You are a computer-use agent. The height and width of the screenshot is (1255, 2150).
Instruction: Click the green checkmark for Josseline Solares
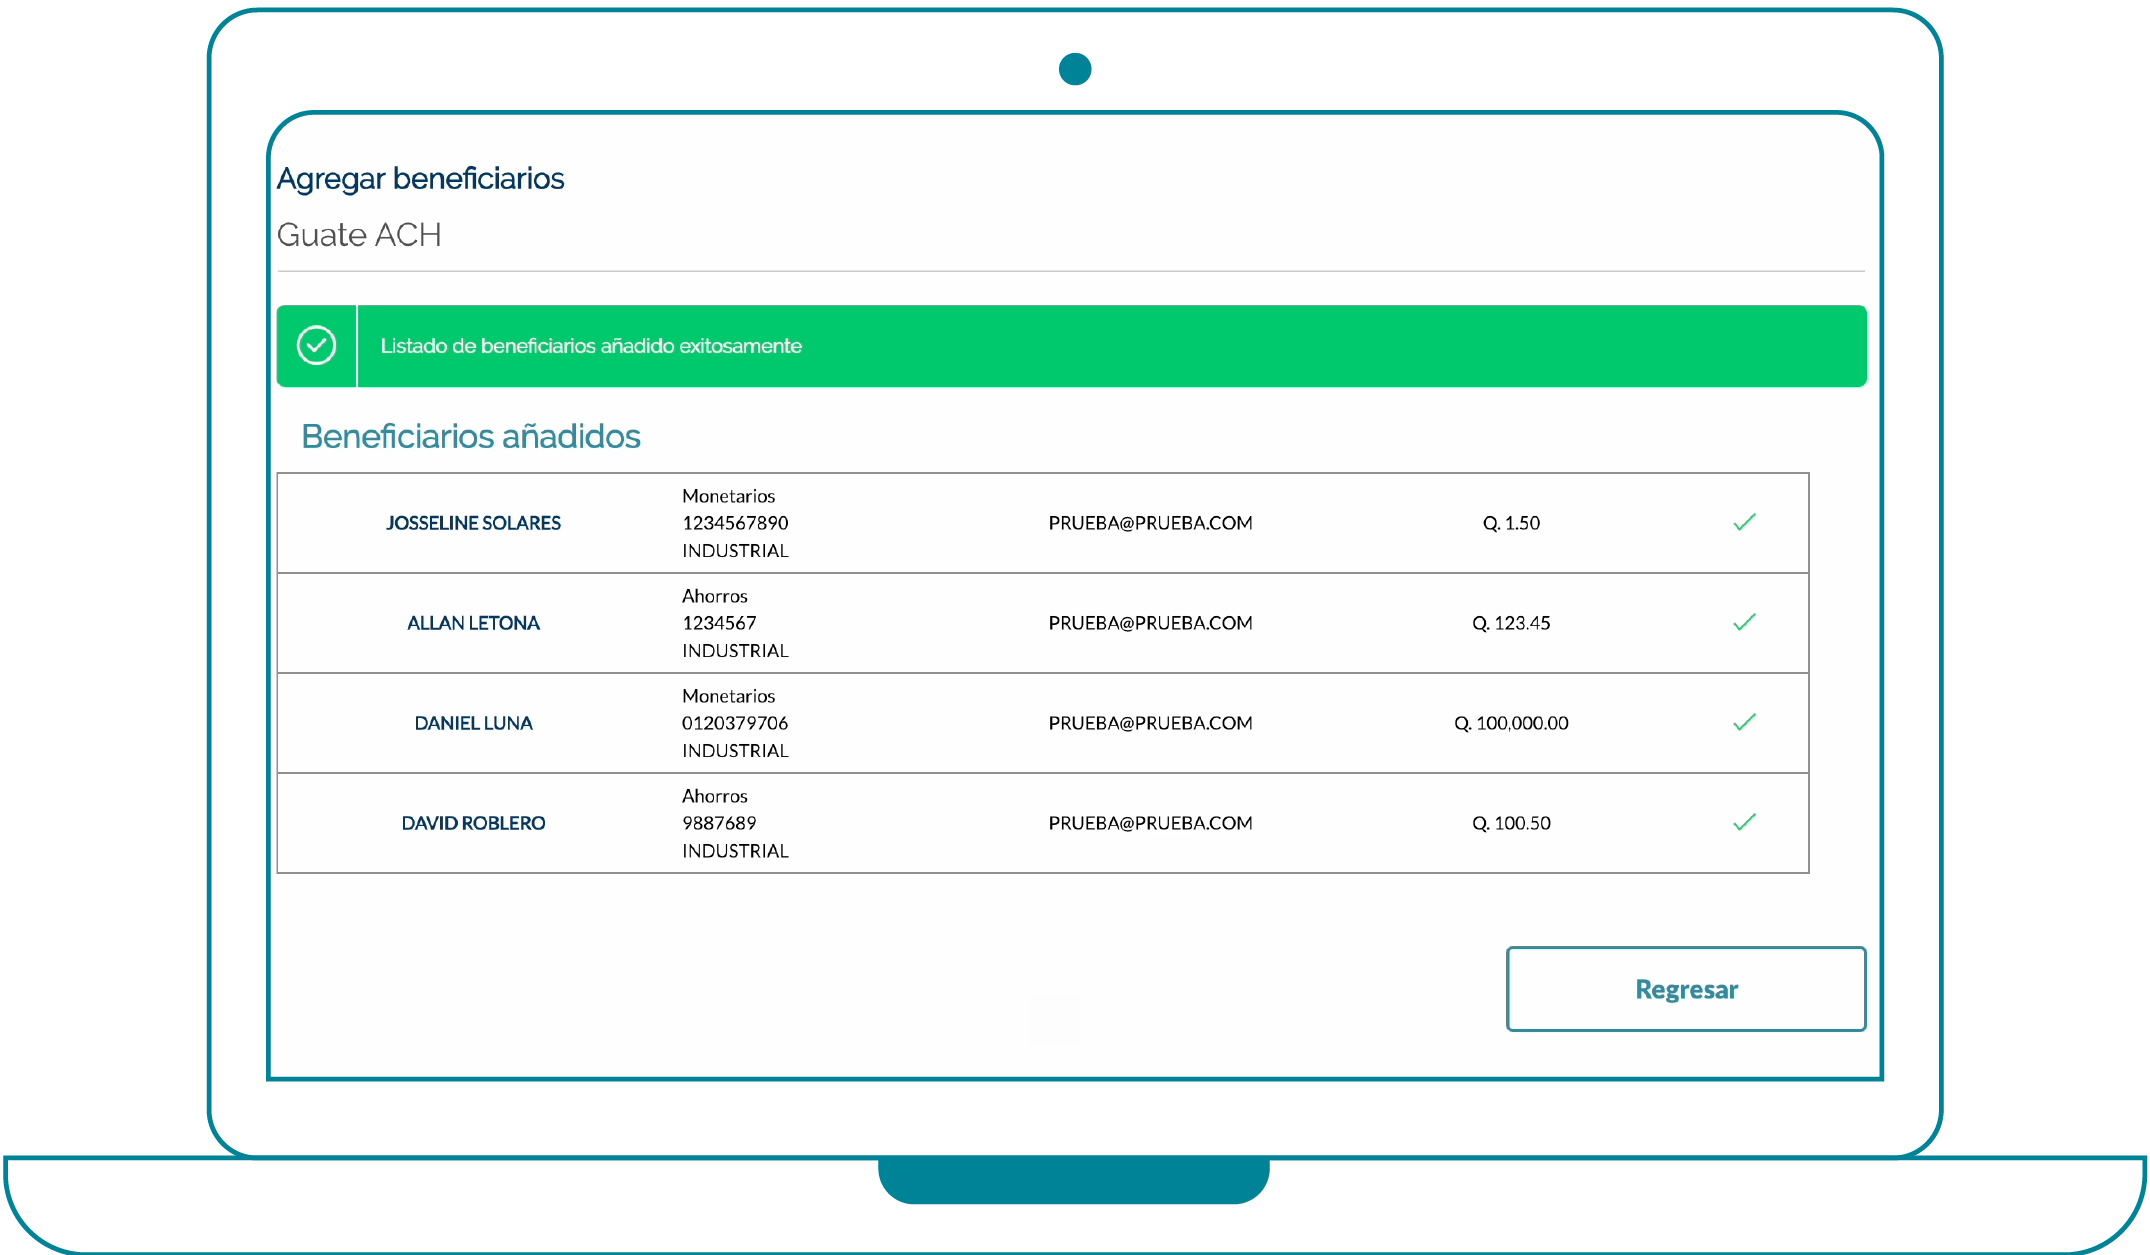pos(1744,522)
